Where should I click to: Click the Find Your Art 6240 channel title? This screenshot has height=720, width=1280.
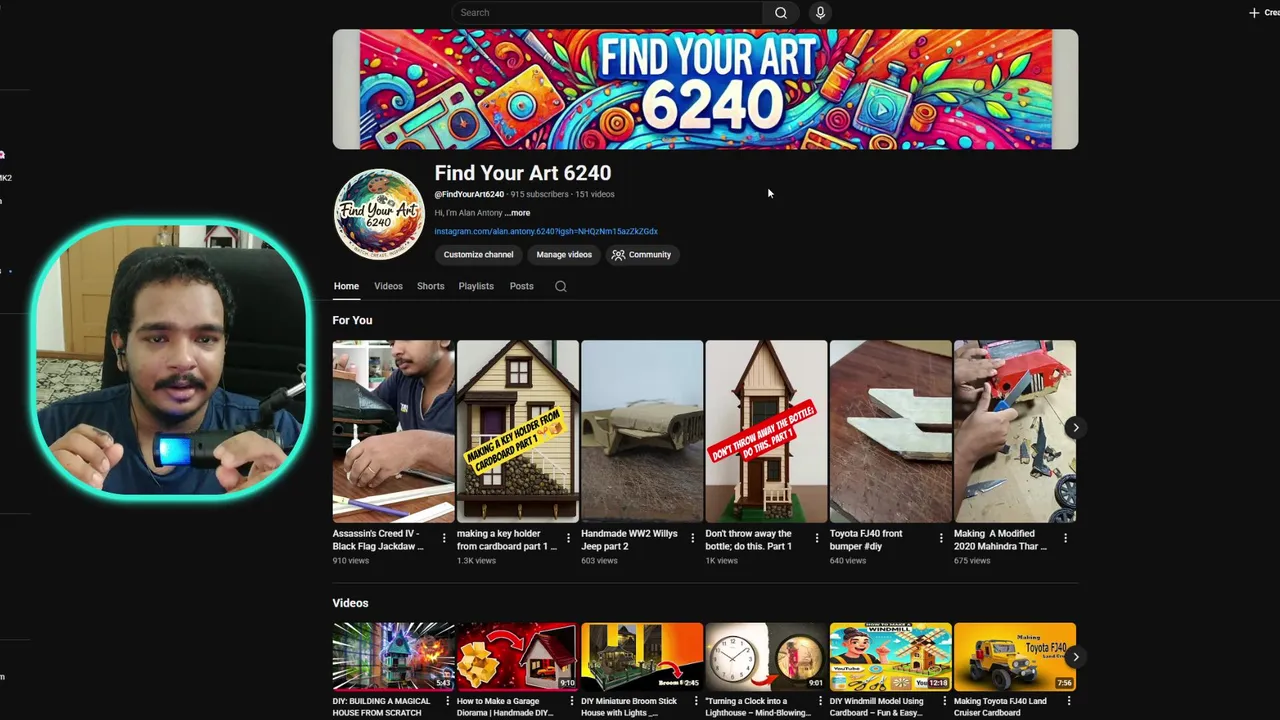tap(522, 173)
